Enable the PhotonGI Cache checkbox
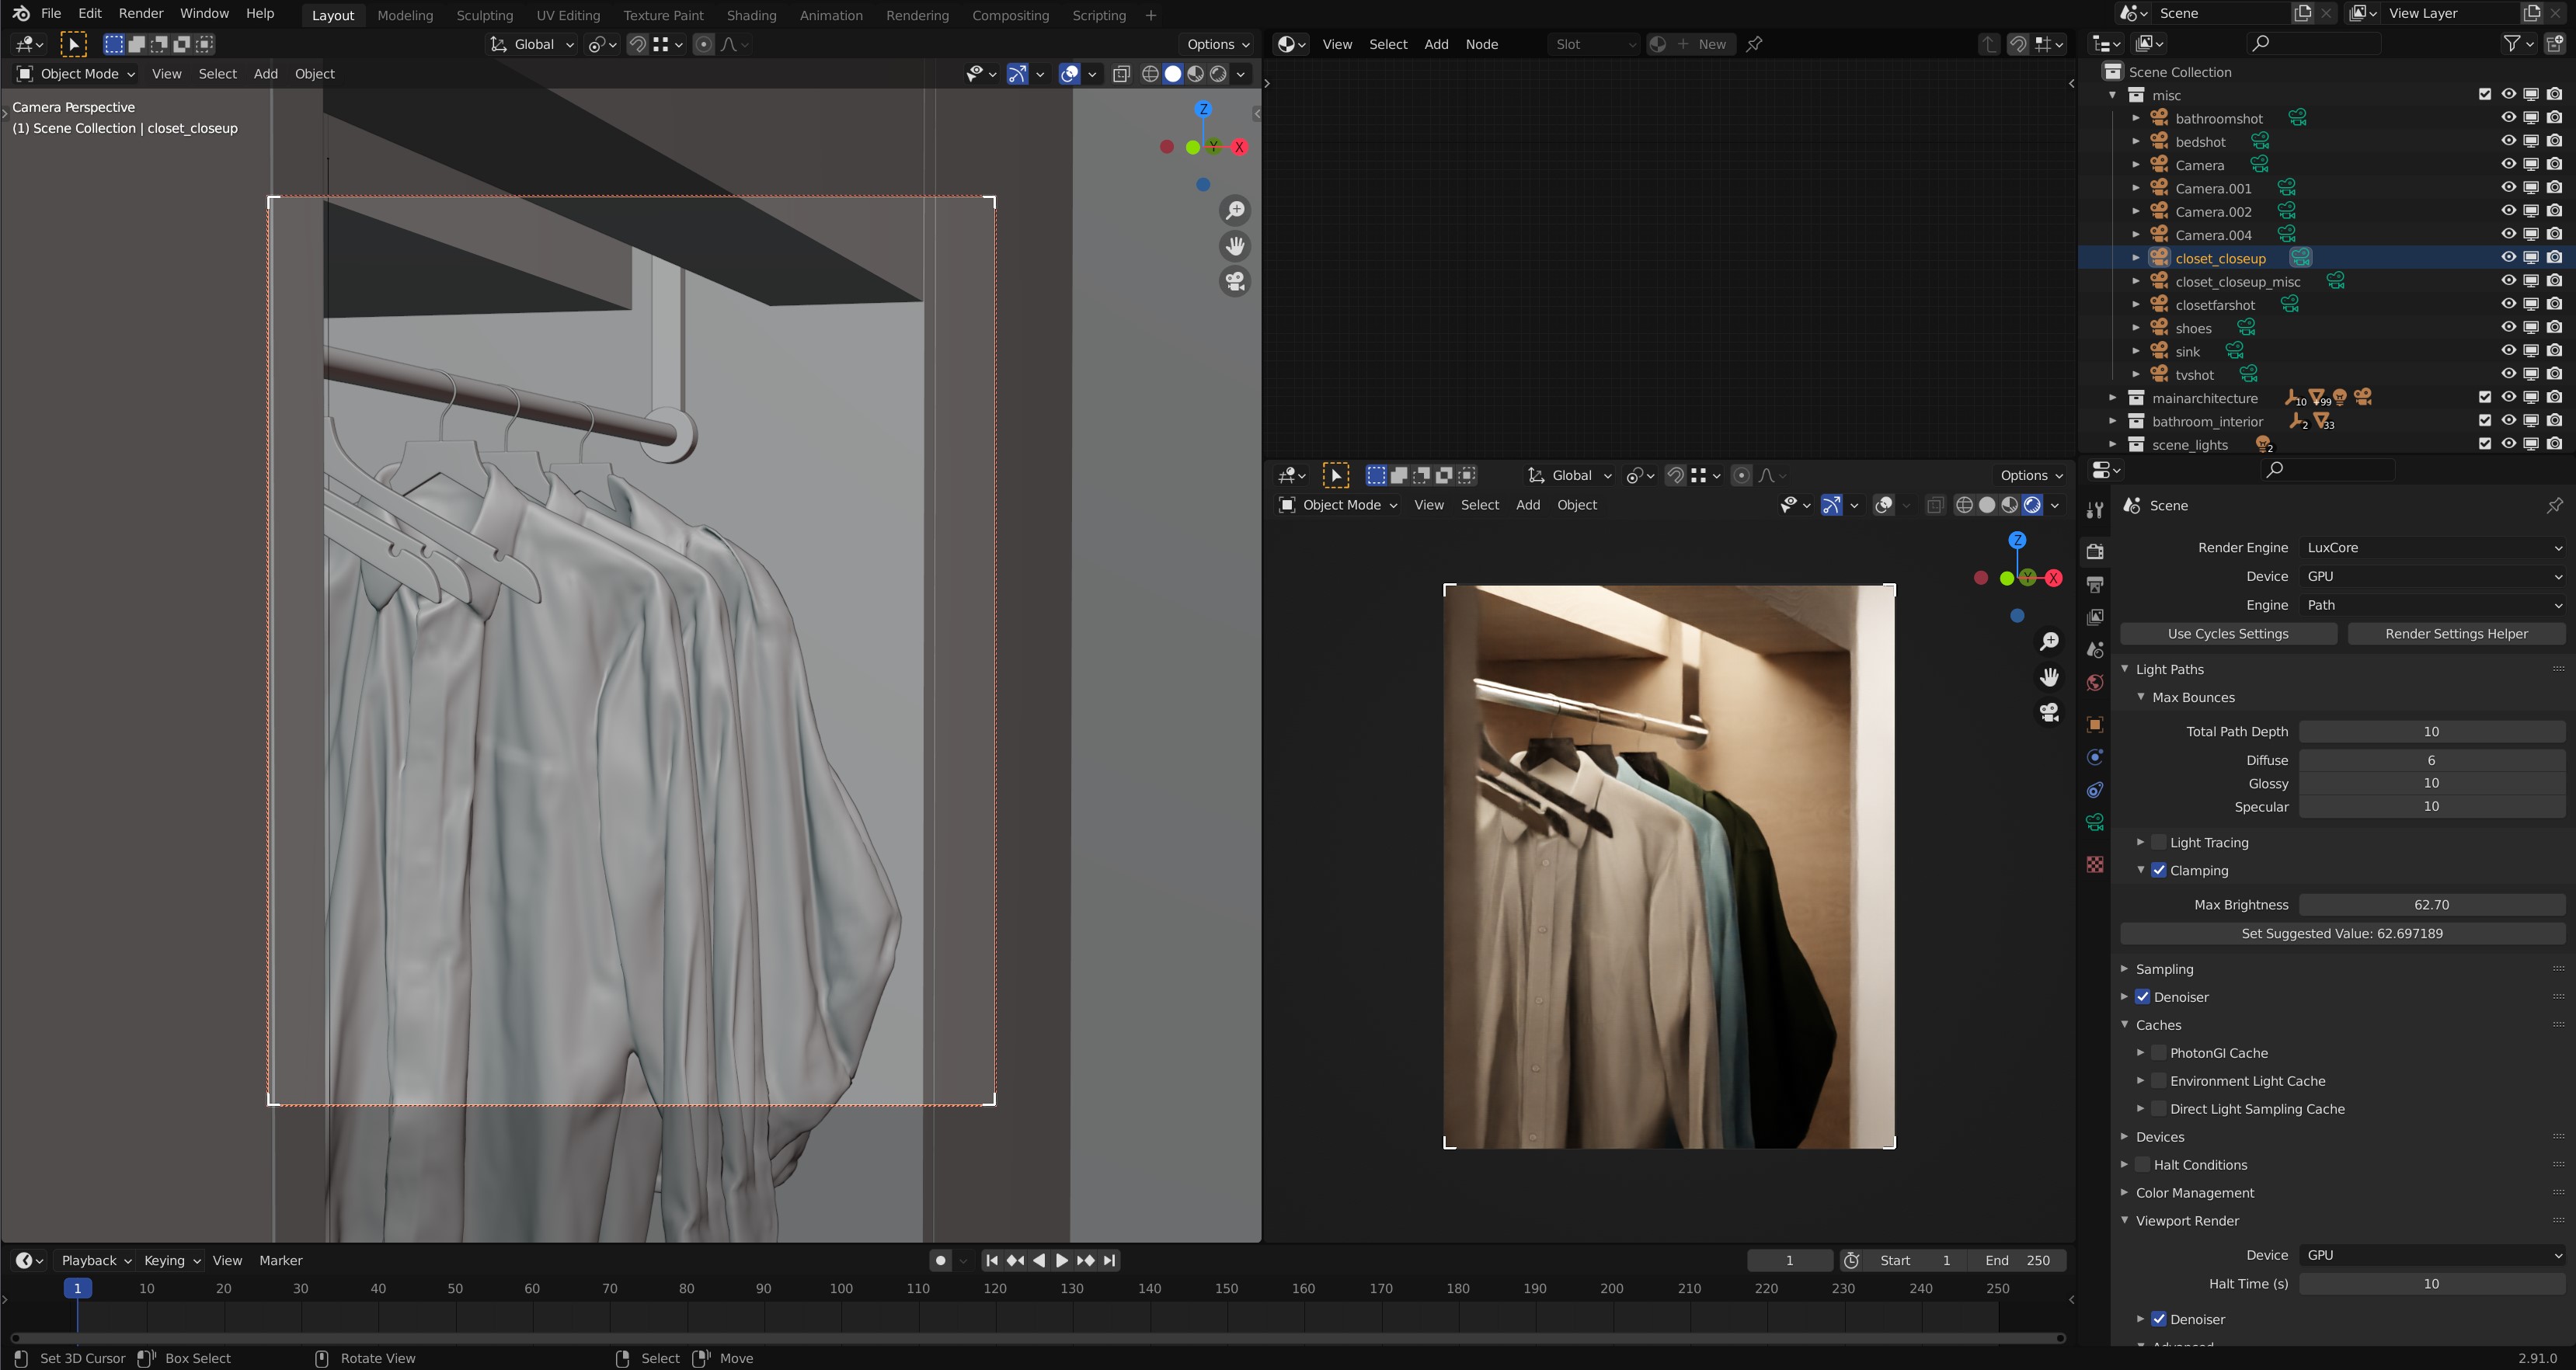Image resolution: width=2576 pixels, height=1370 pixels. pyautogui.click(x=2159, y=1053)
